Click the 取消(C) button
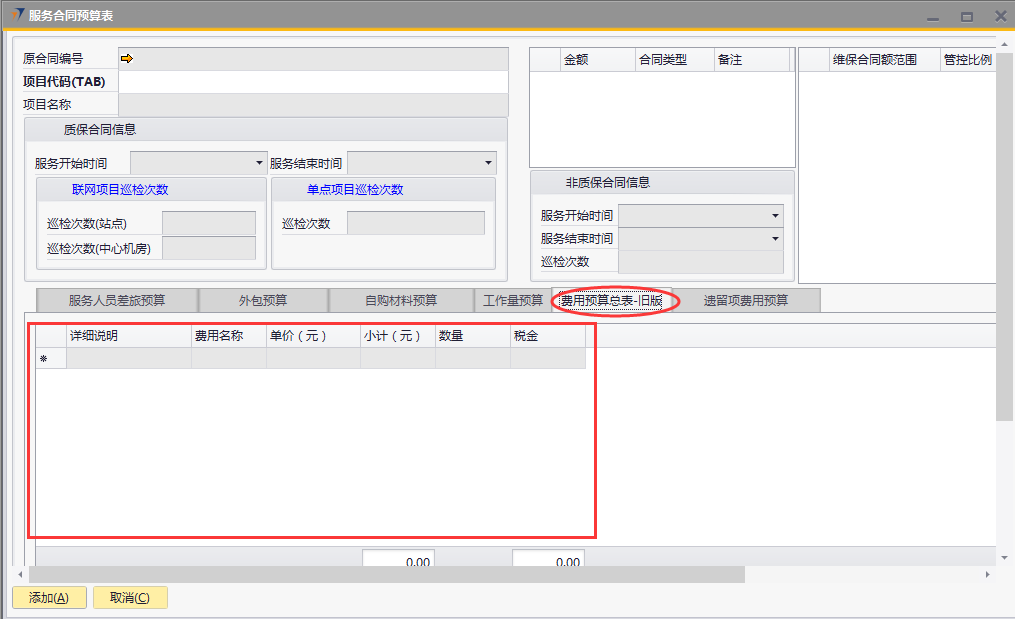1015x619 pixels. (x=130, y=598)
